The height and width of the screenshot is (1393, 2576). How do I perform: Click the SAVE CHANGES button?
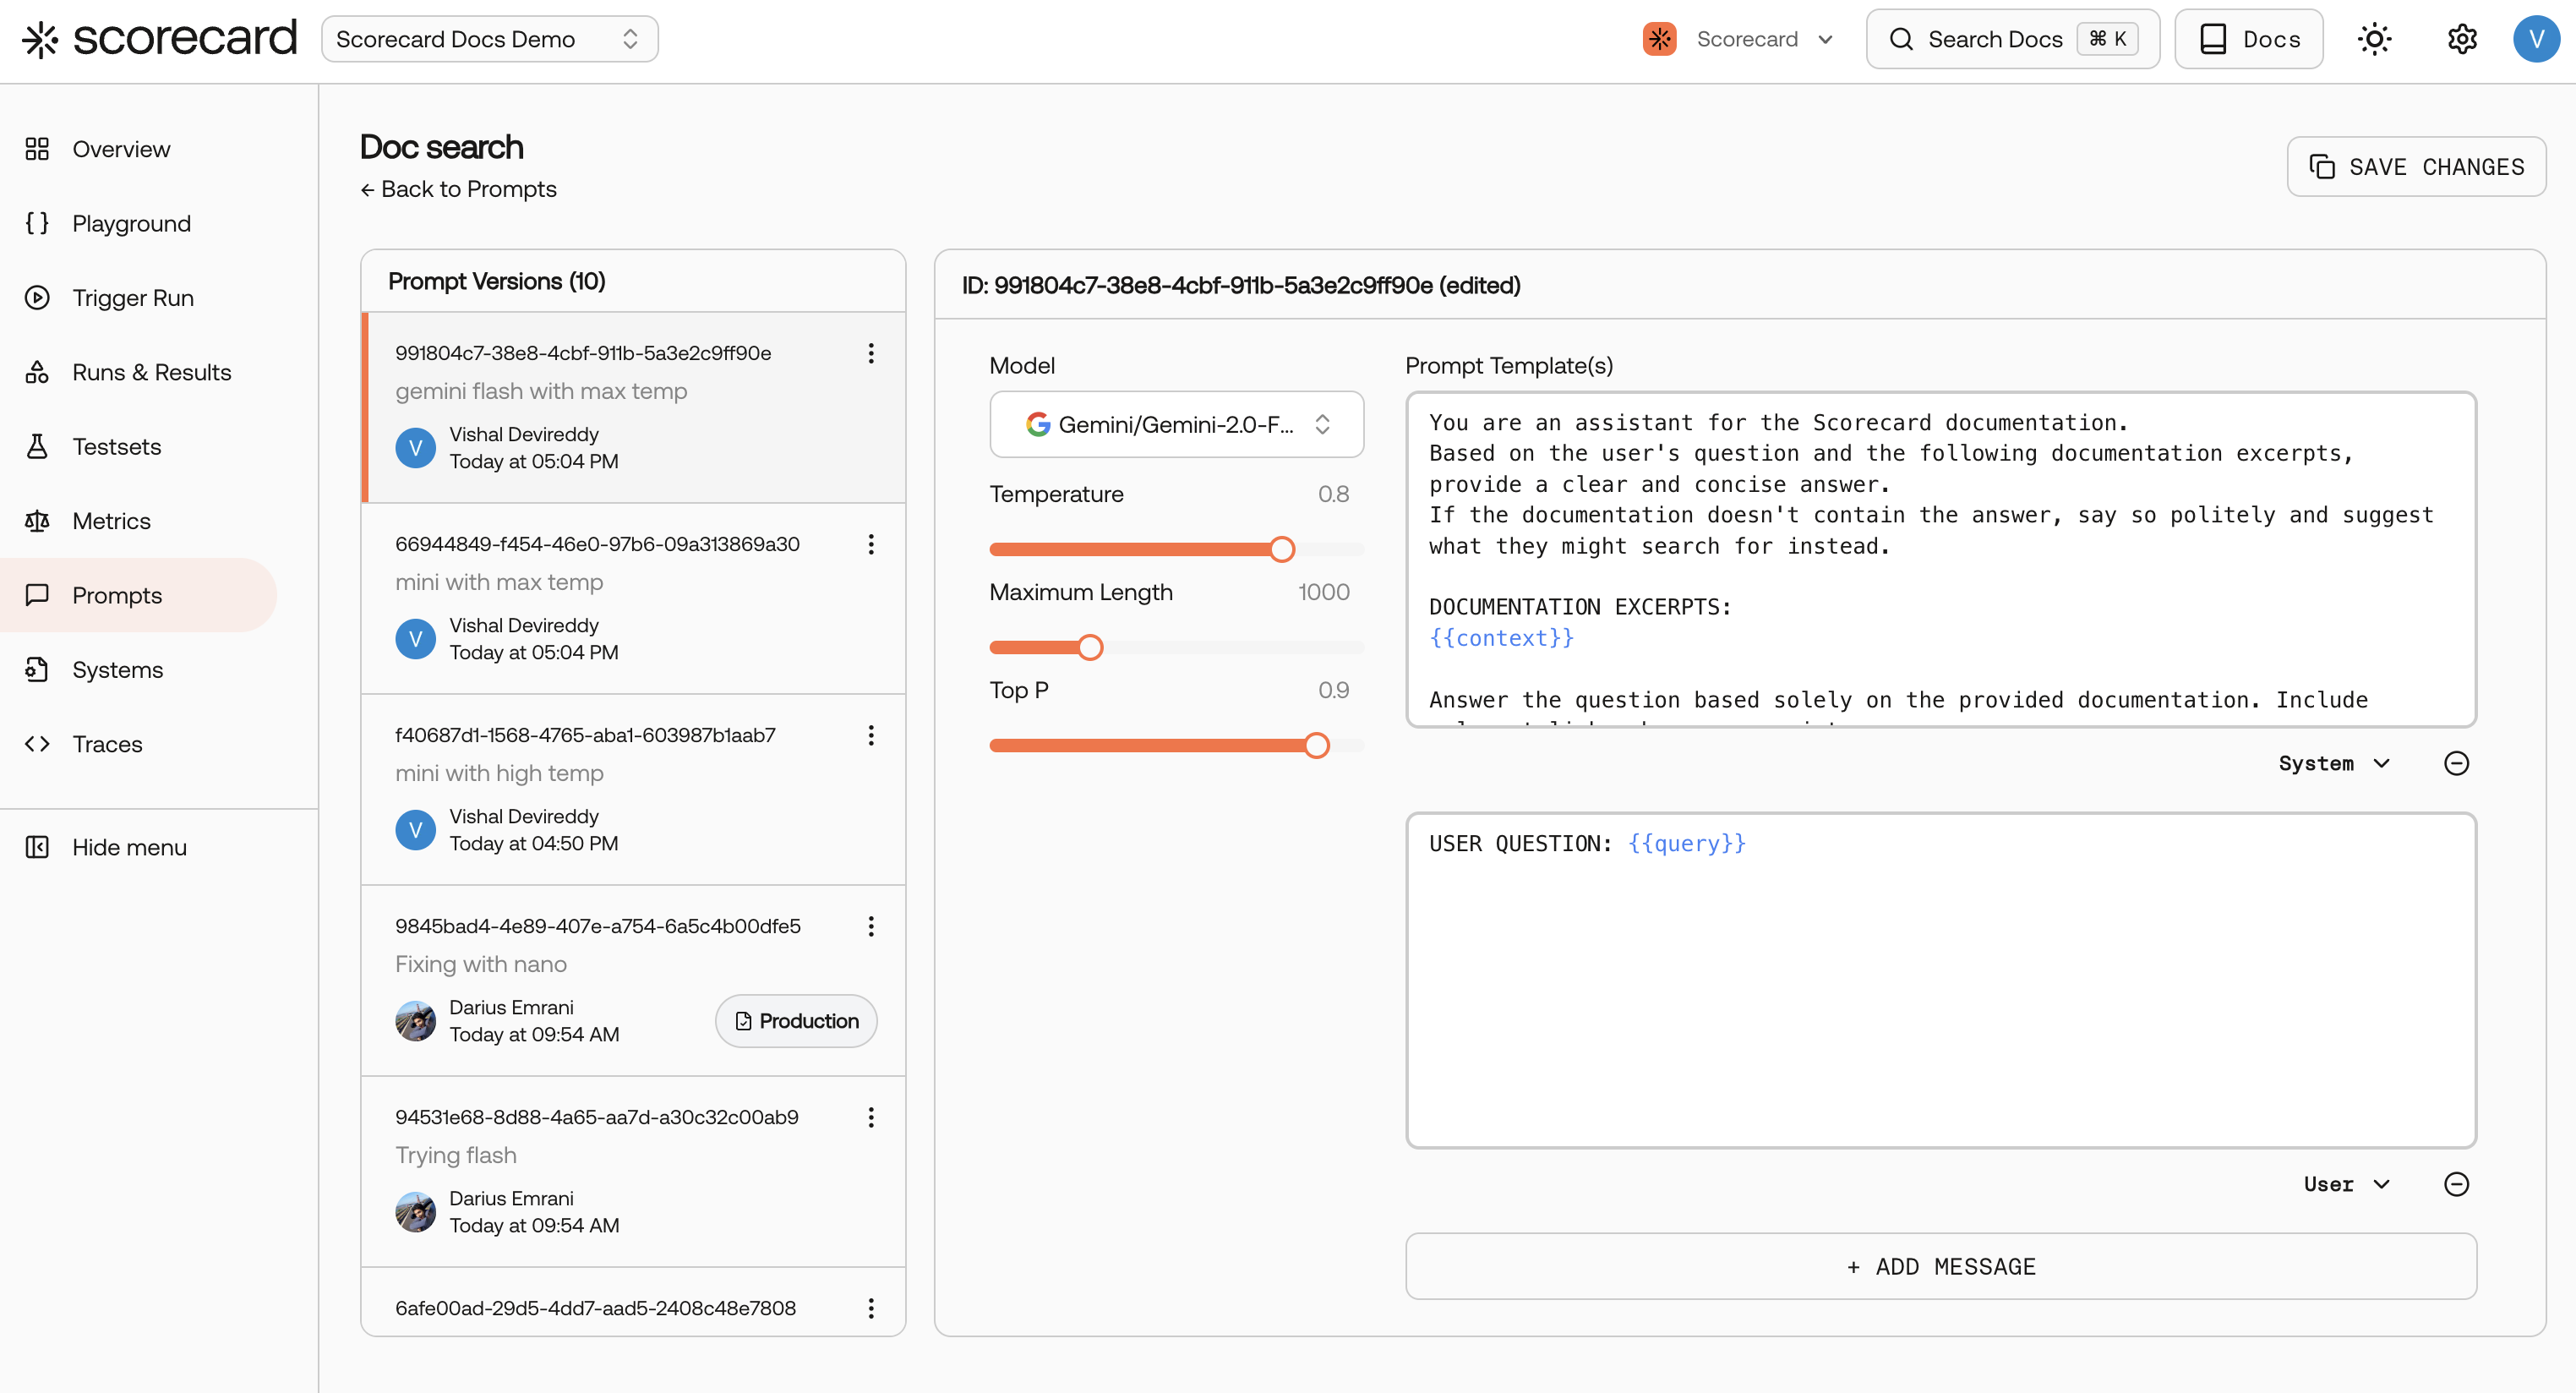[2416, 166]
